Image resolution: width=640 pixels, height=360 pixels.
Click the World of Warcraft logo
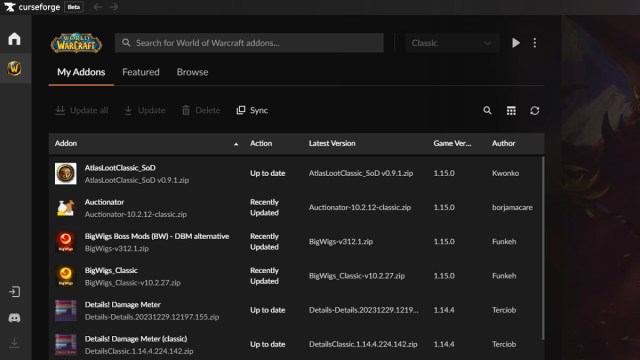pyautogui.click(x=76, y=43)
